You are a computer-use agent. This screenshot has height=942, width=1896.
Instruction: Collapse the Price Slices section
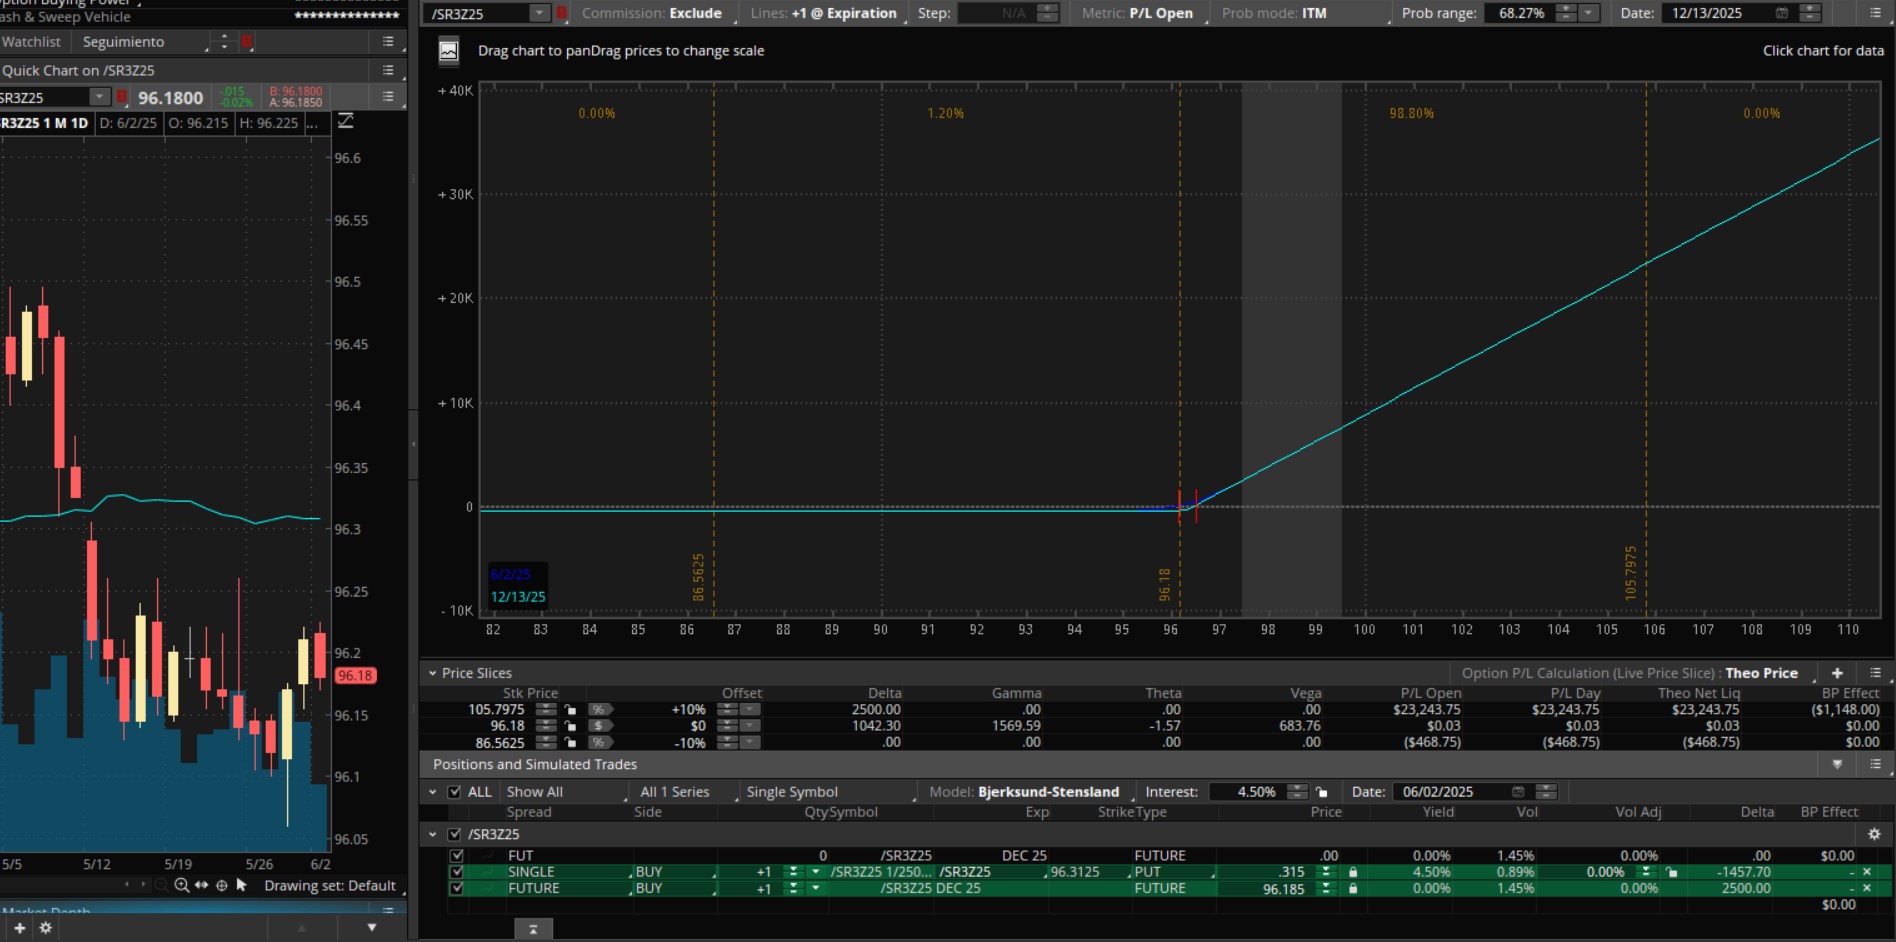tap(432, 673)
